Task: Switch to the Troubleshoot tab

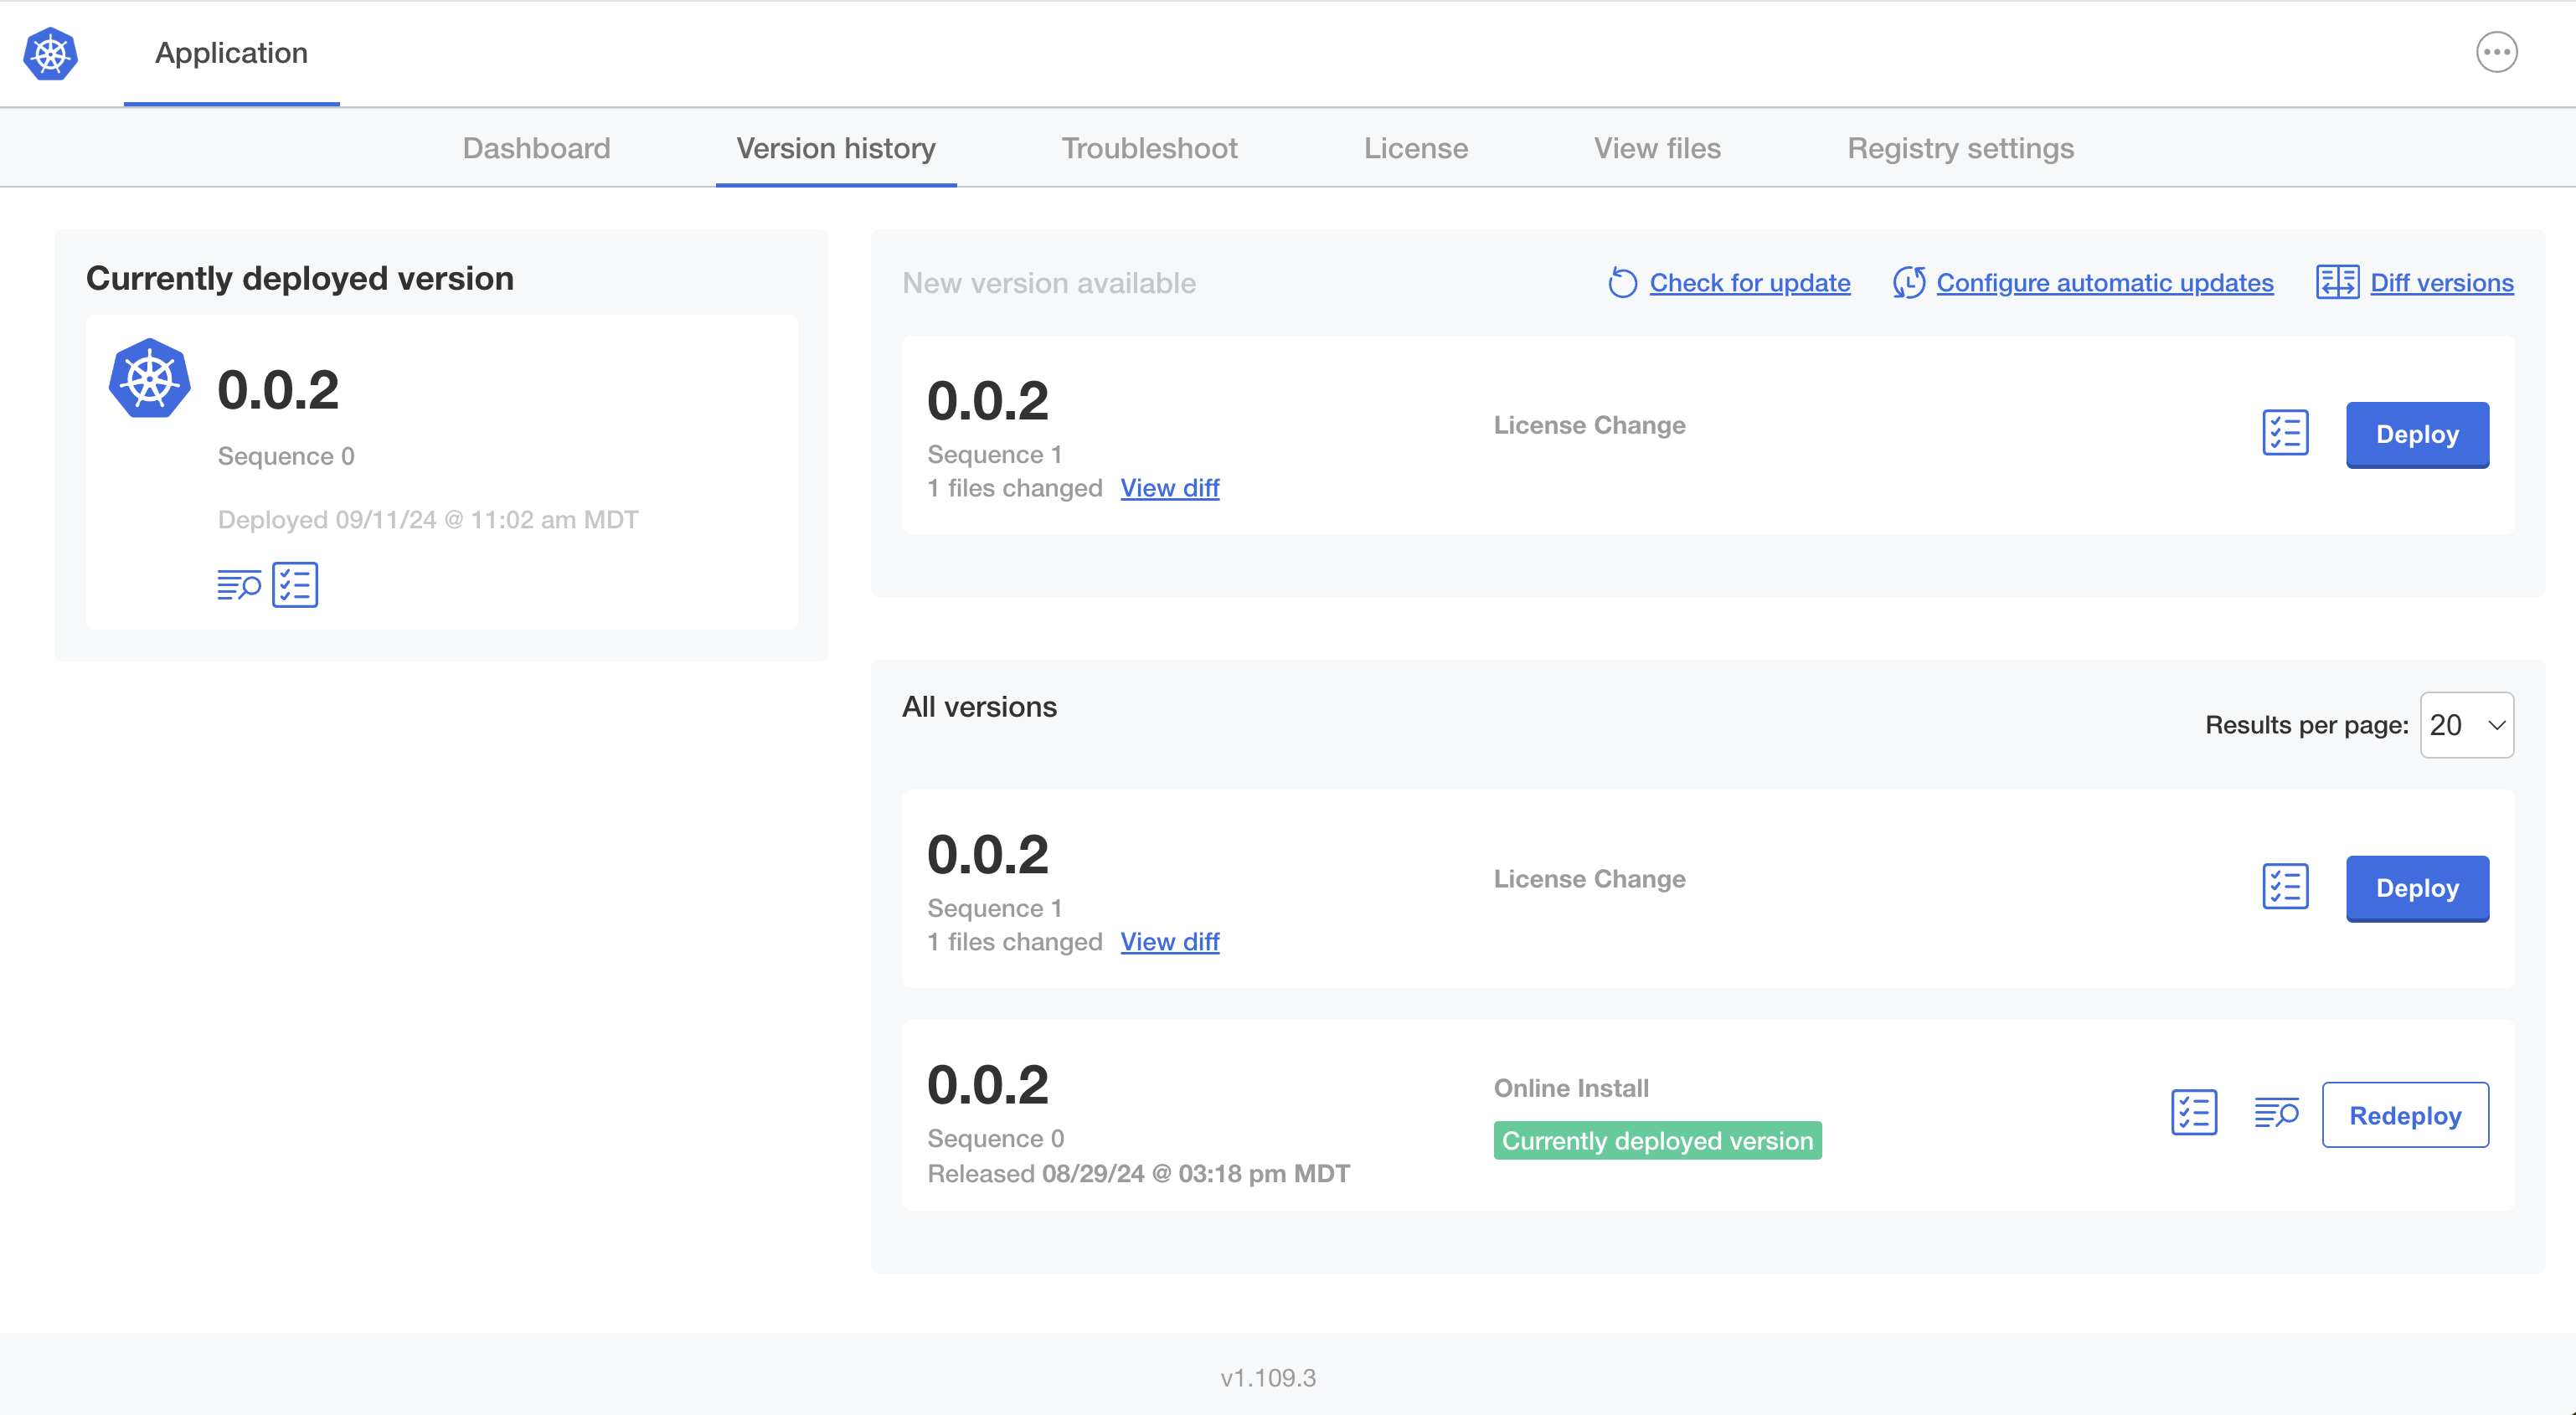Action: click(1151, 148)
